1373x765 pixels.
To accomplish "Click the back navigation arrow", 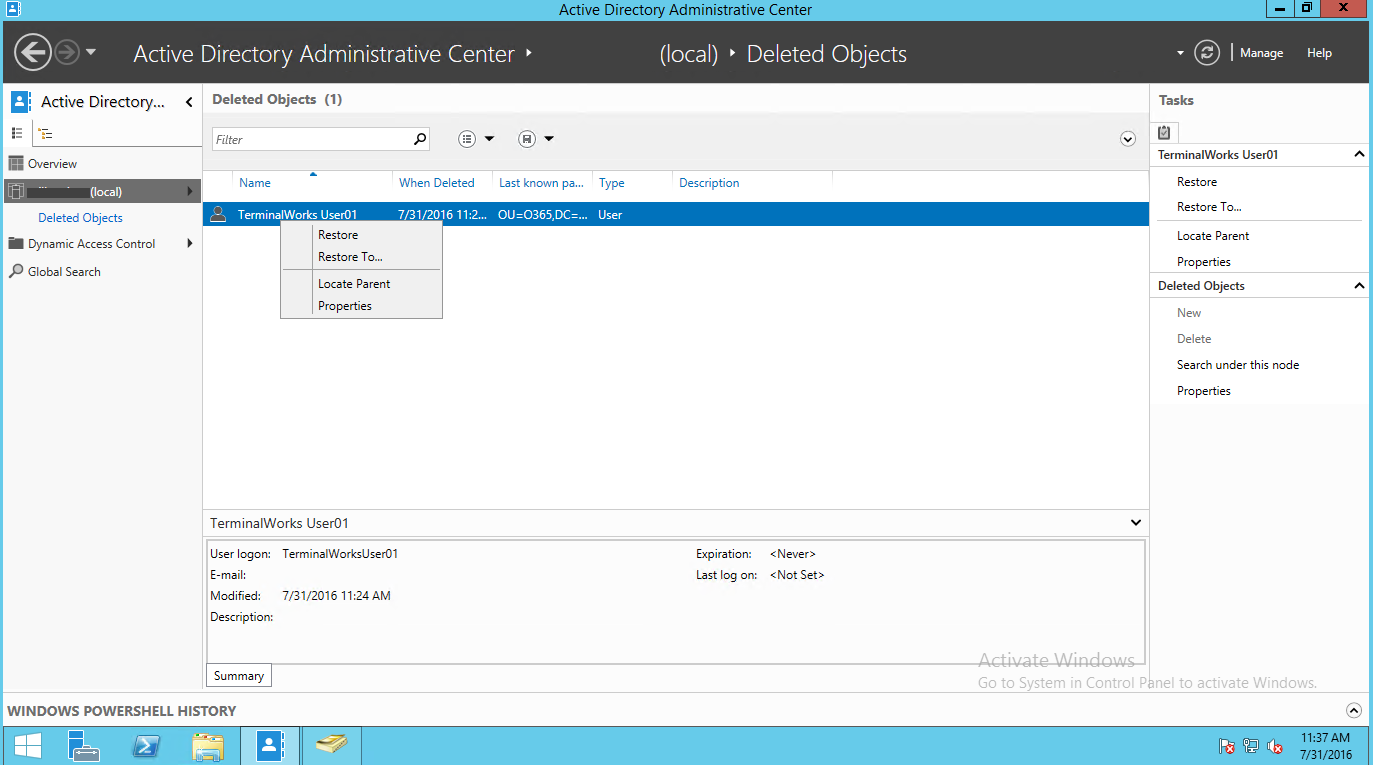I will click(33, 52).
